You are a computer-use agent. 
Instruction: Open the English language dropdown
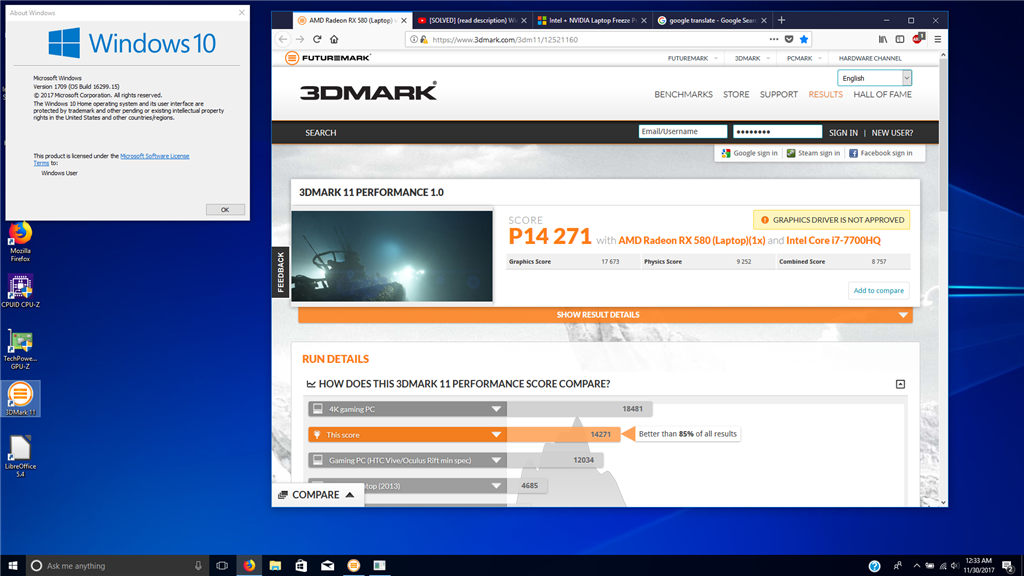(874, 78)
